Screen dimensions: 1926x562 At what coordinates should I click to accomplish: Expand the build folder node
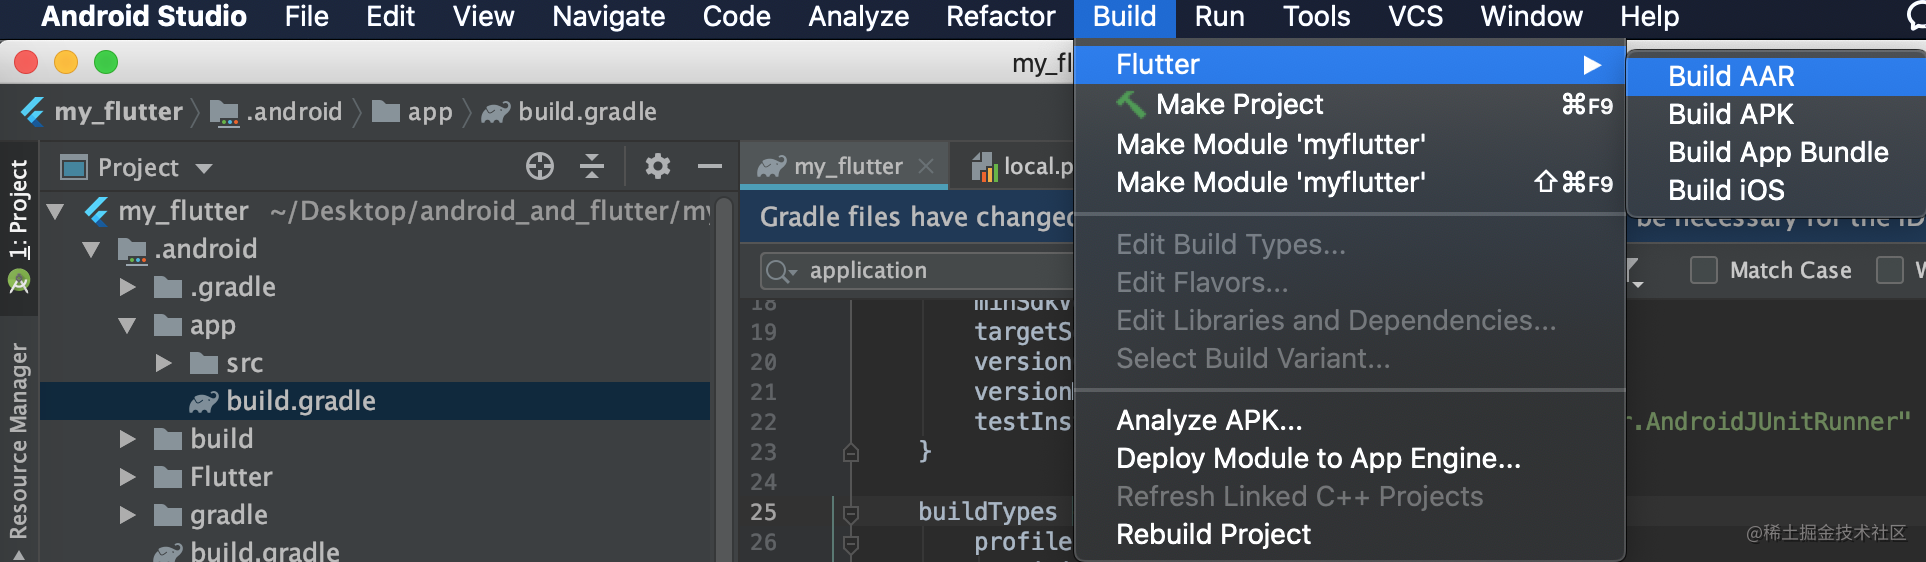click(127, 439)
